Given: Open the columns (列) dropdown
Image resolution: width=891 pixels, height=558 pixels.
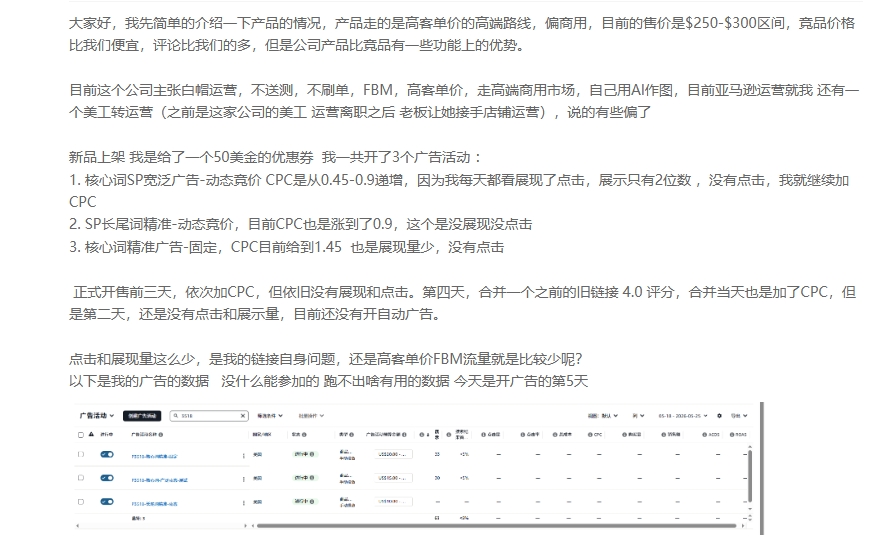Looking at the screenshot, I should (639, 416).
